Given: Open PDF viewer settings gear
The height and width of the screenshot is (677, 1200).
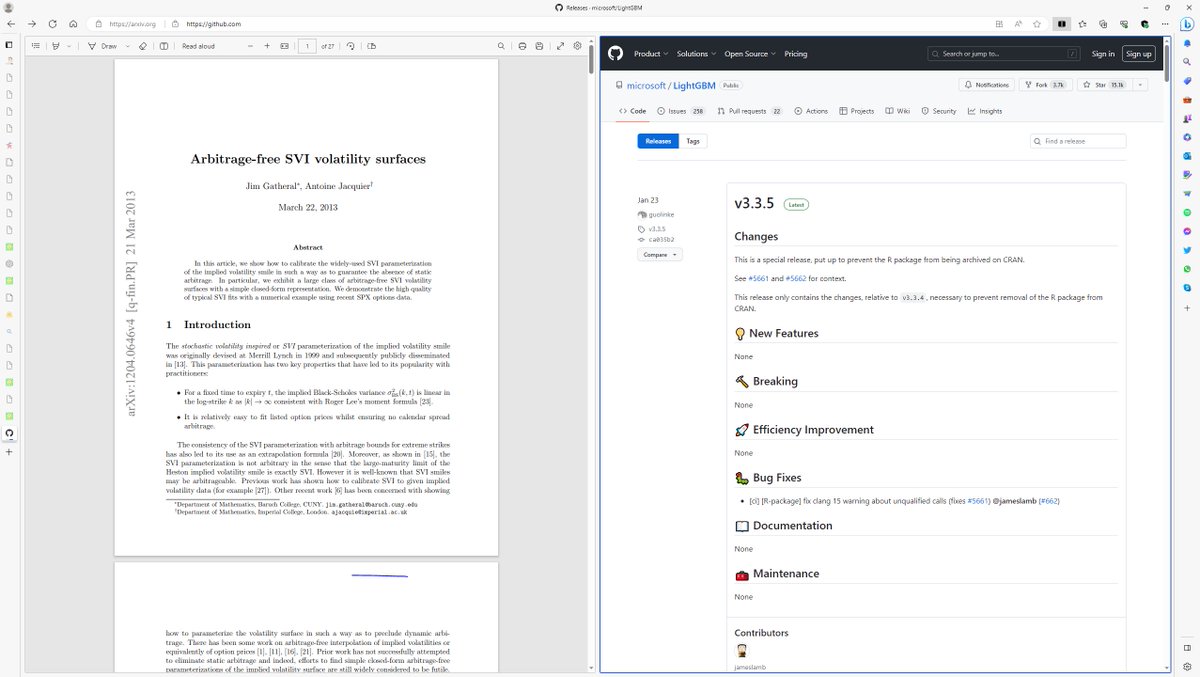Looking at the screenshot, I should point(577,46).
